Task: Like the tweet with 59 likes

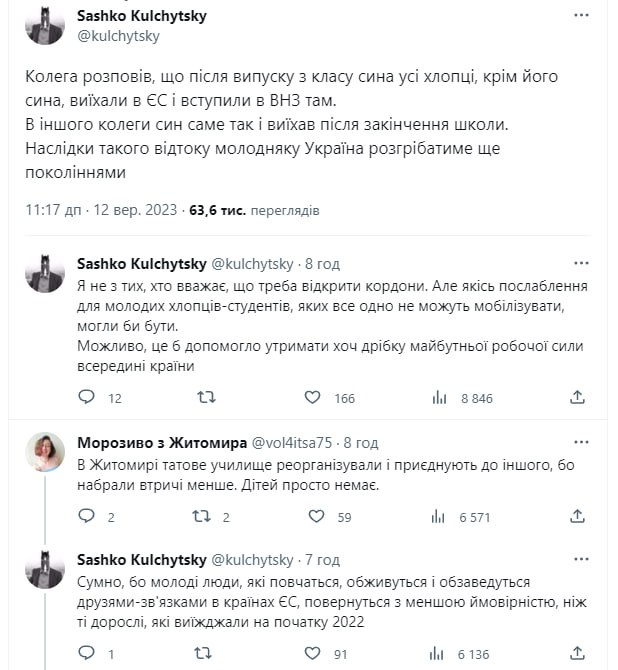Action: pyautogui.click(x=317, y=517)
